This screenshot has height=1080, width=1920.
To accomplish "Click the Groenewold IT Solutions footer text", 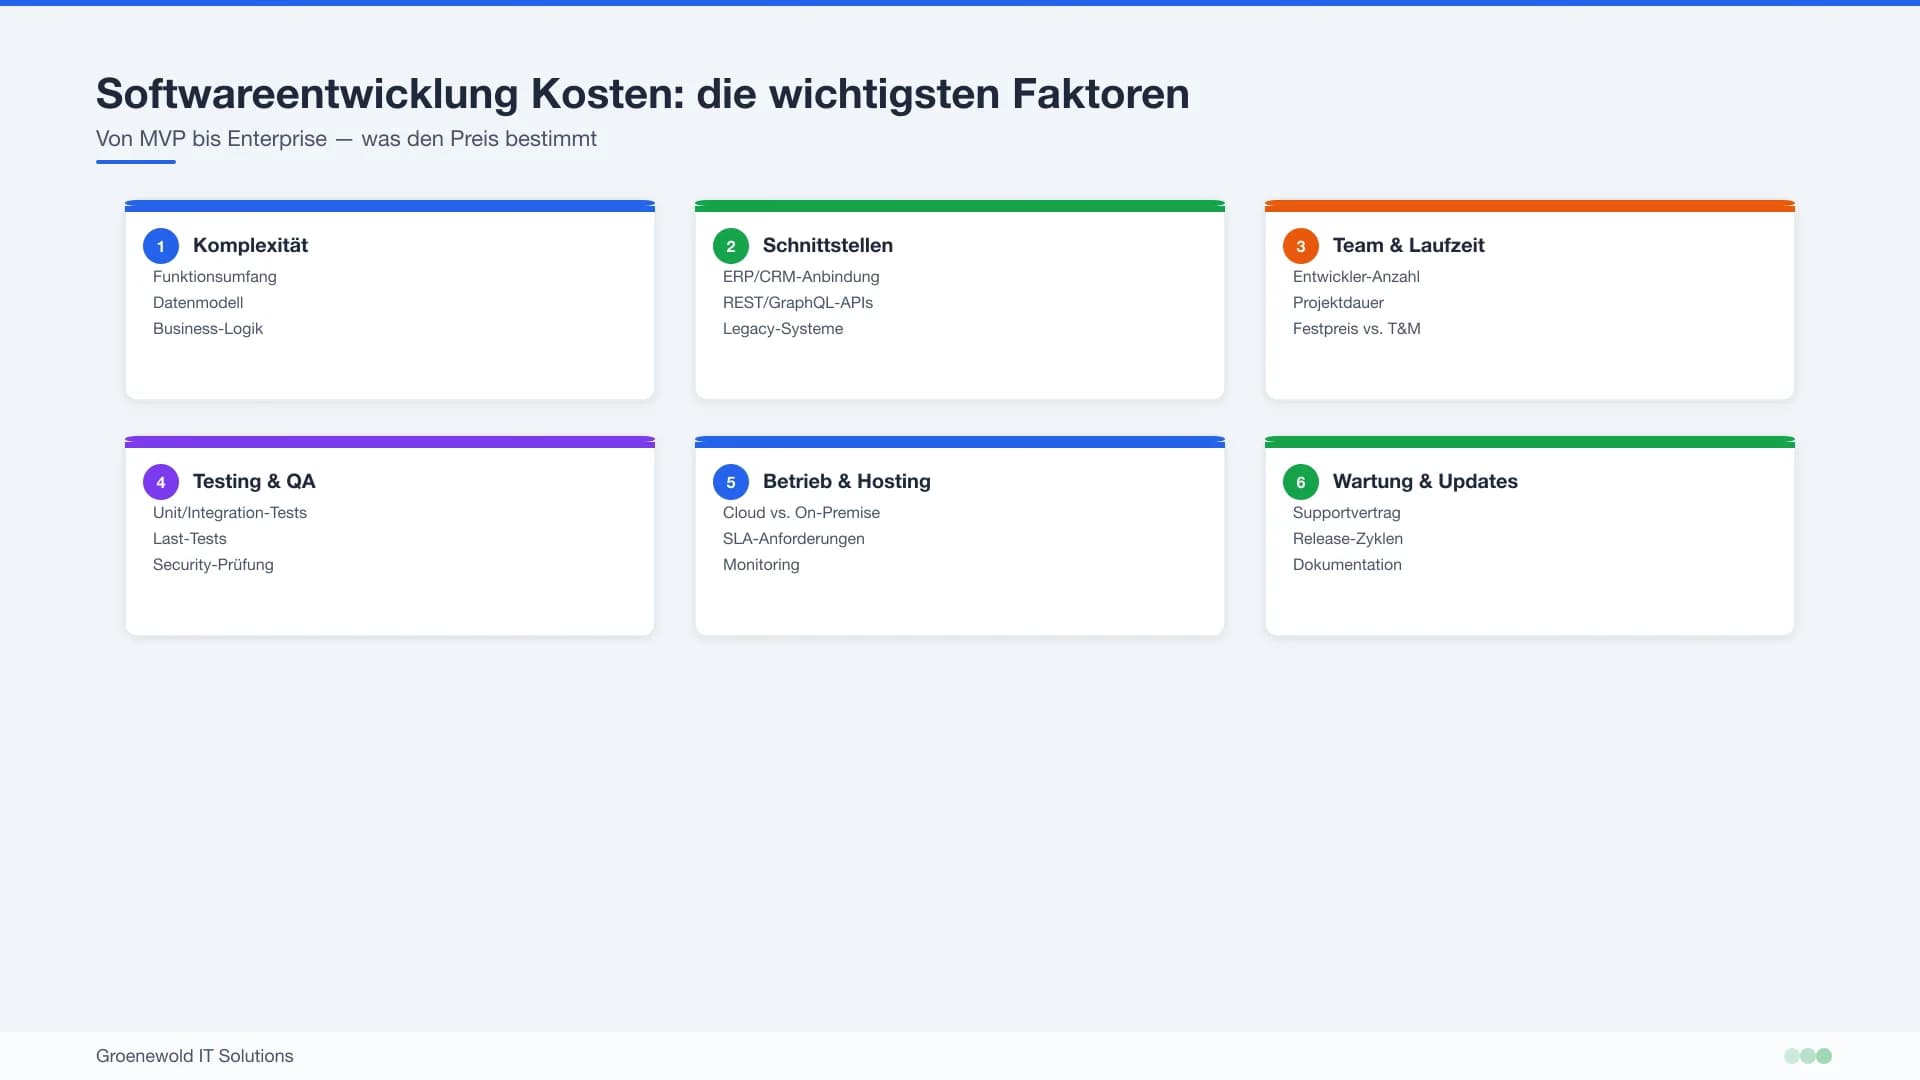I will (195, 1056).
